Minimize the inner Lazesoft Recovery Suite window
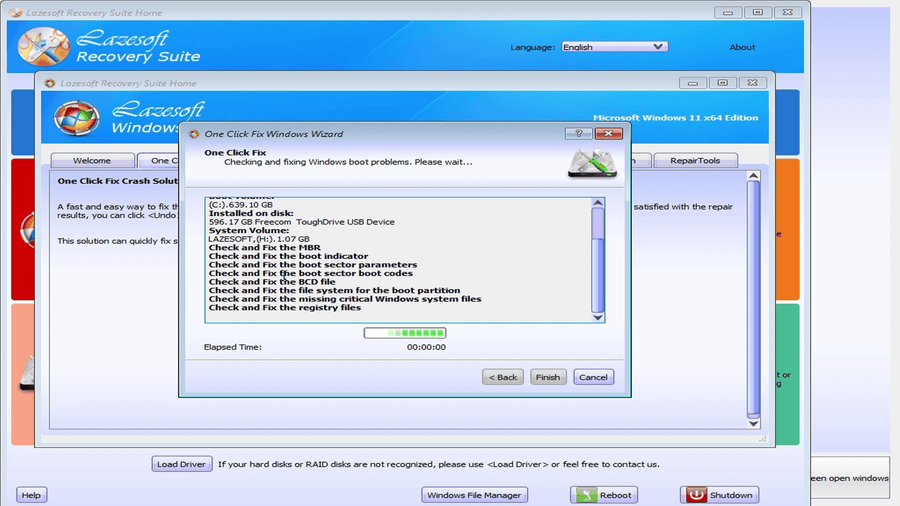900x506 pixels. 693,83
